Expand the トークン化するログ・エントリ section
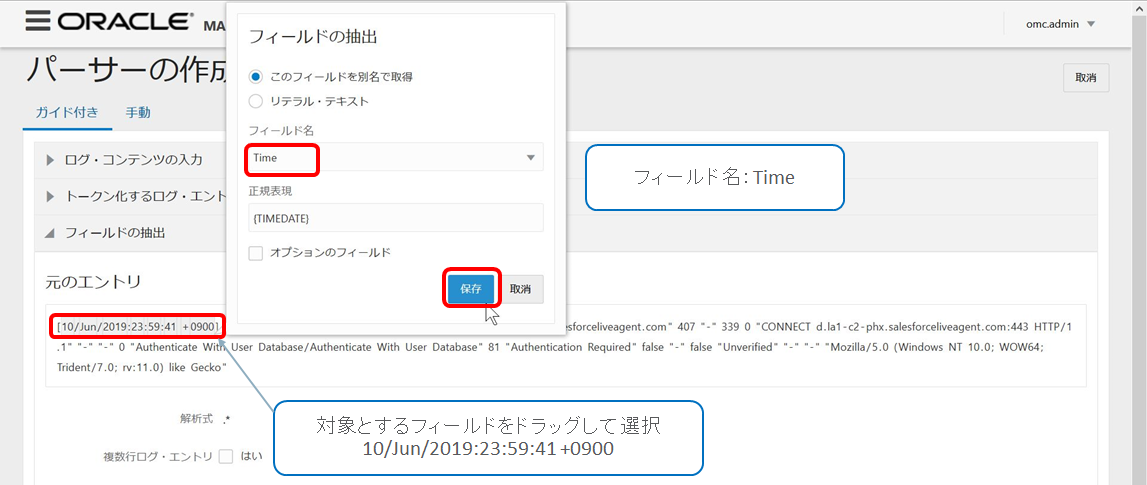 click(135, 196)
